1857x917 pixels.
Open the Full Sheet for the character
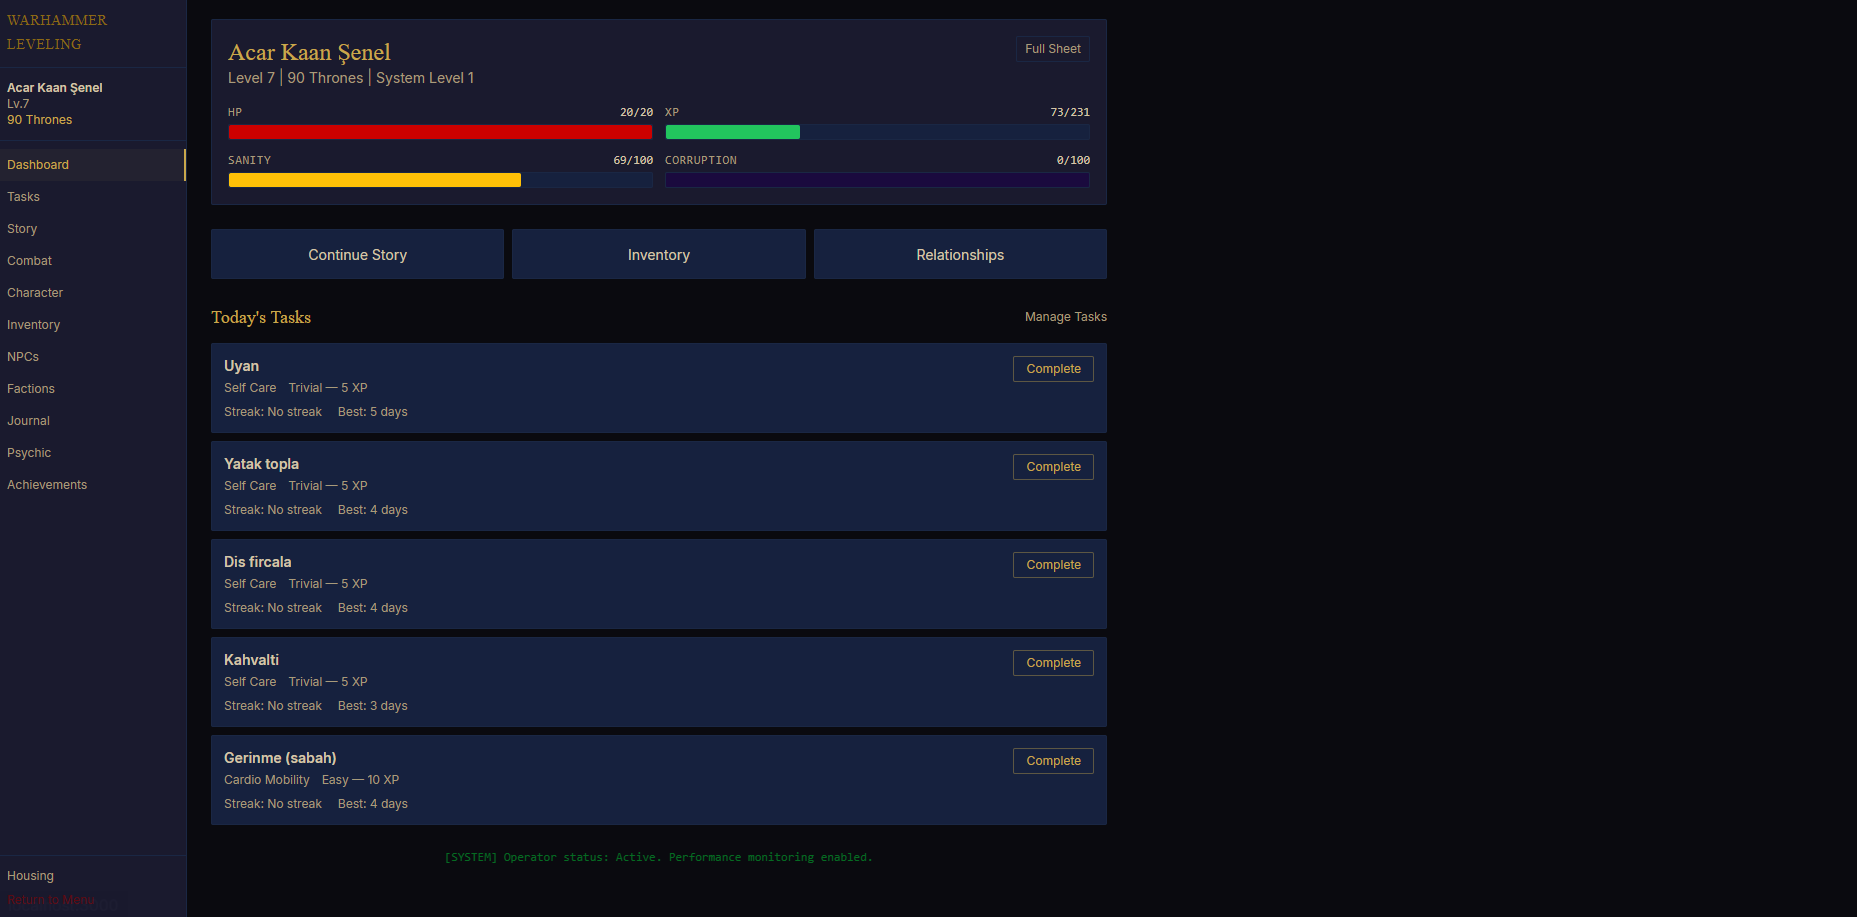(1052, 49)
